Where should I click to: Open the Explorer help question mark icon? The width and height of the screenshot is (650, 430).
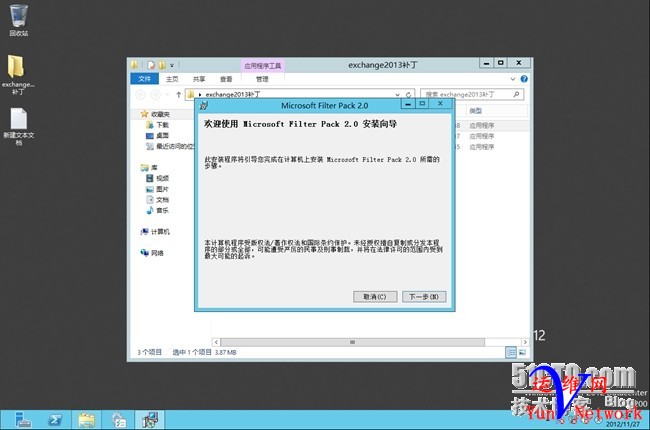(x=524, y=79)
